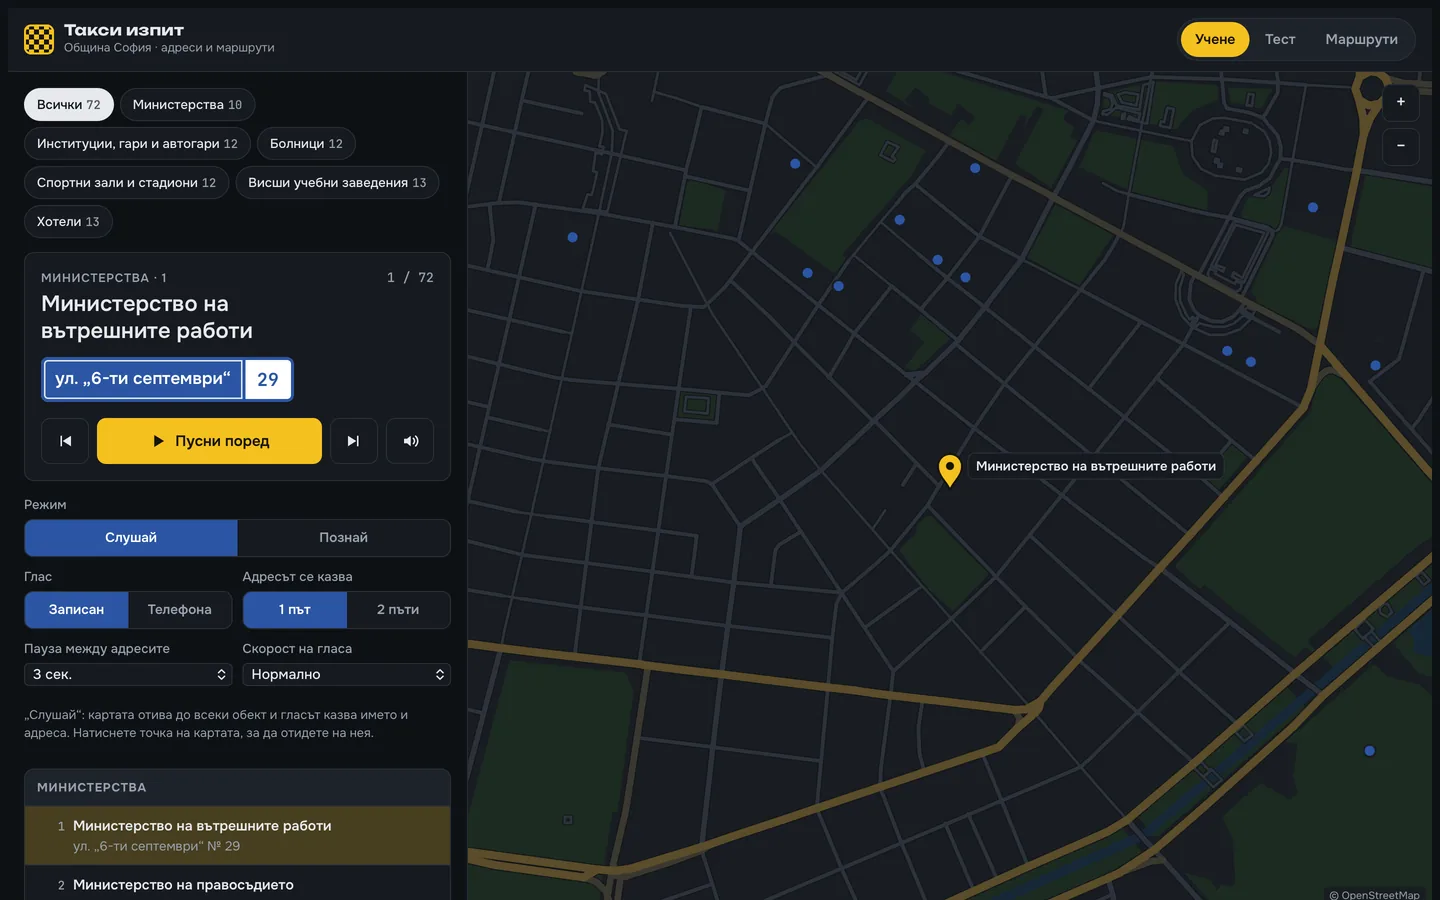Open the Скорост на гласа dropdown
Screen dimensions: 1440x900
346,675
